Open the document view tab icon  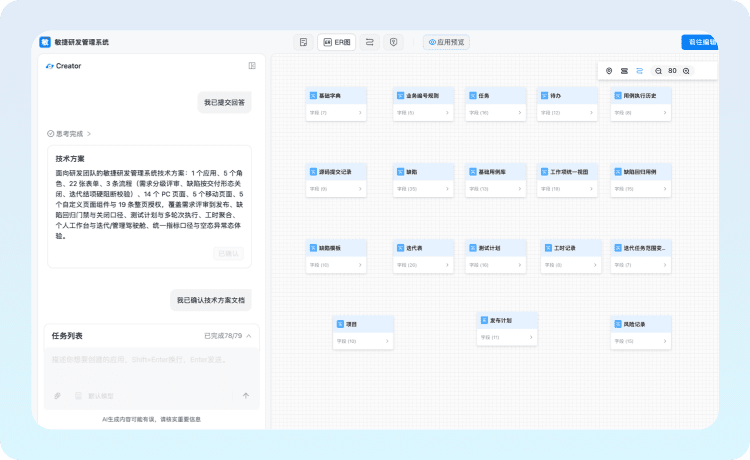[303, 42]
